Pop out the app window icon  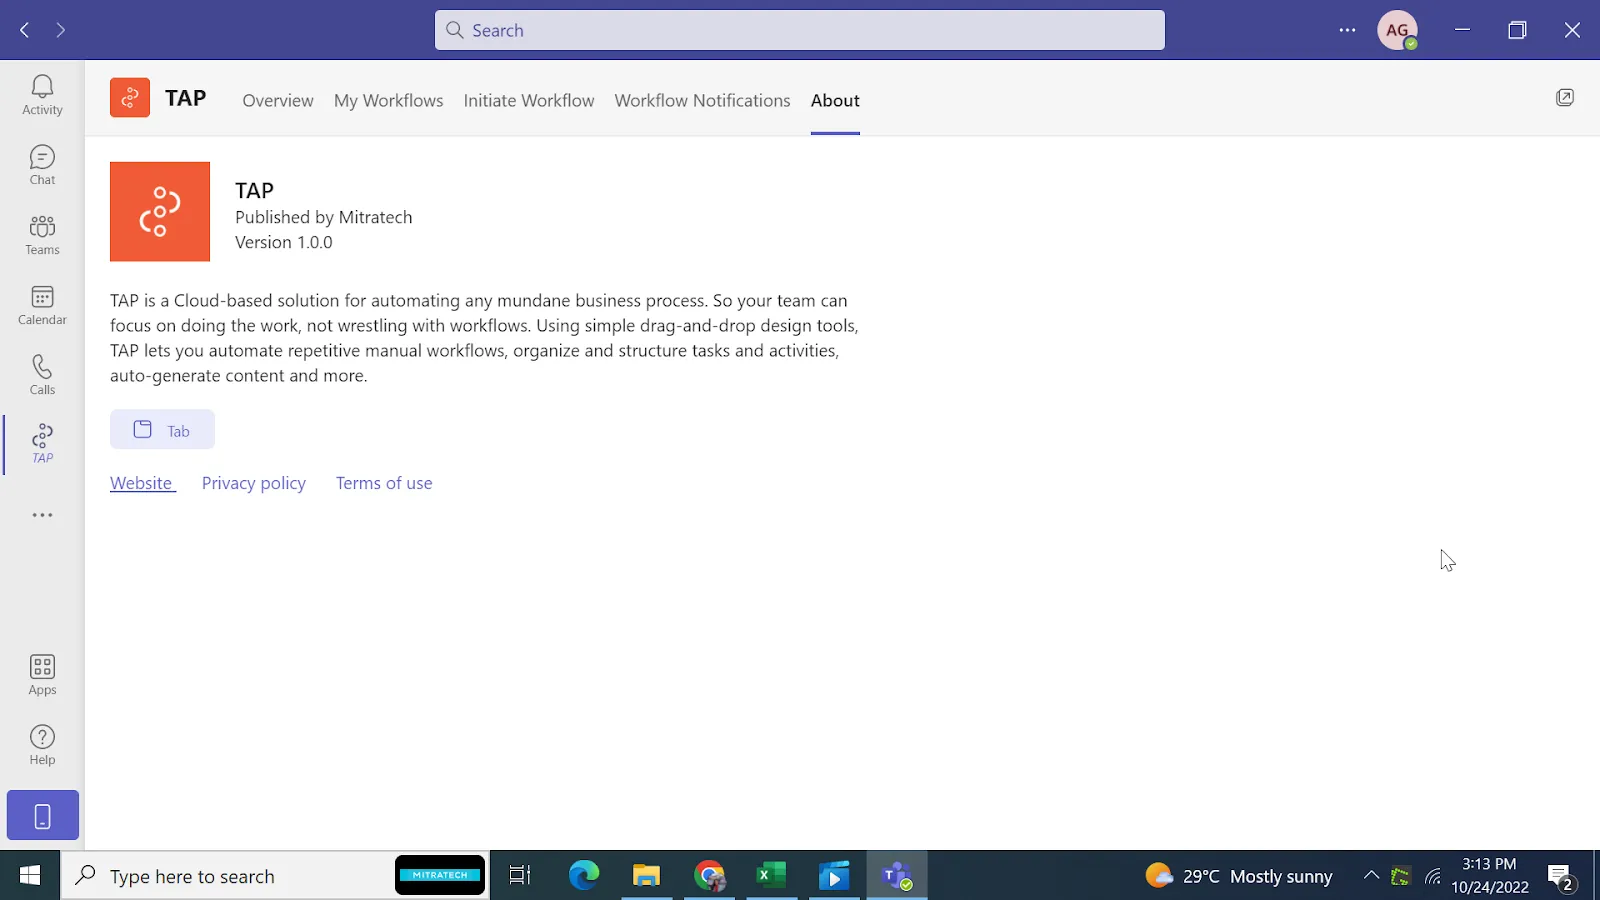(x=1565, y=97)
